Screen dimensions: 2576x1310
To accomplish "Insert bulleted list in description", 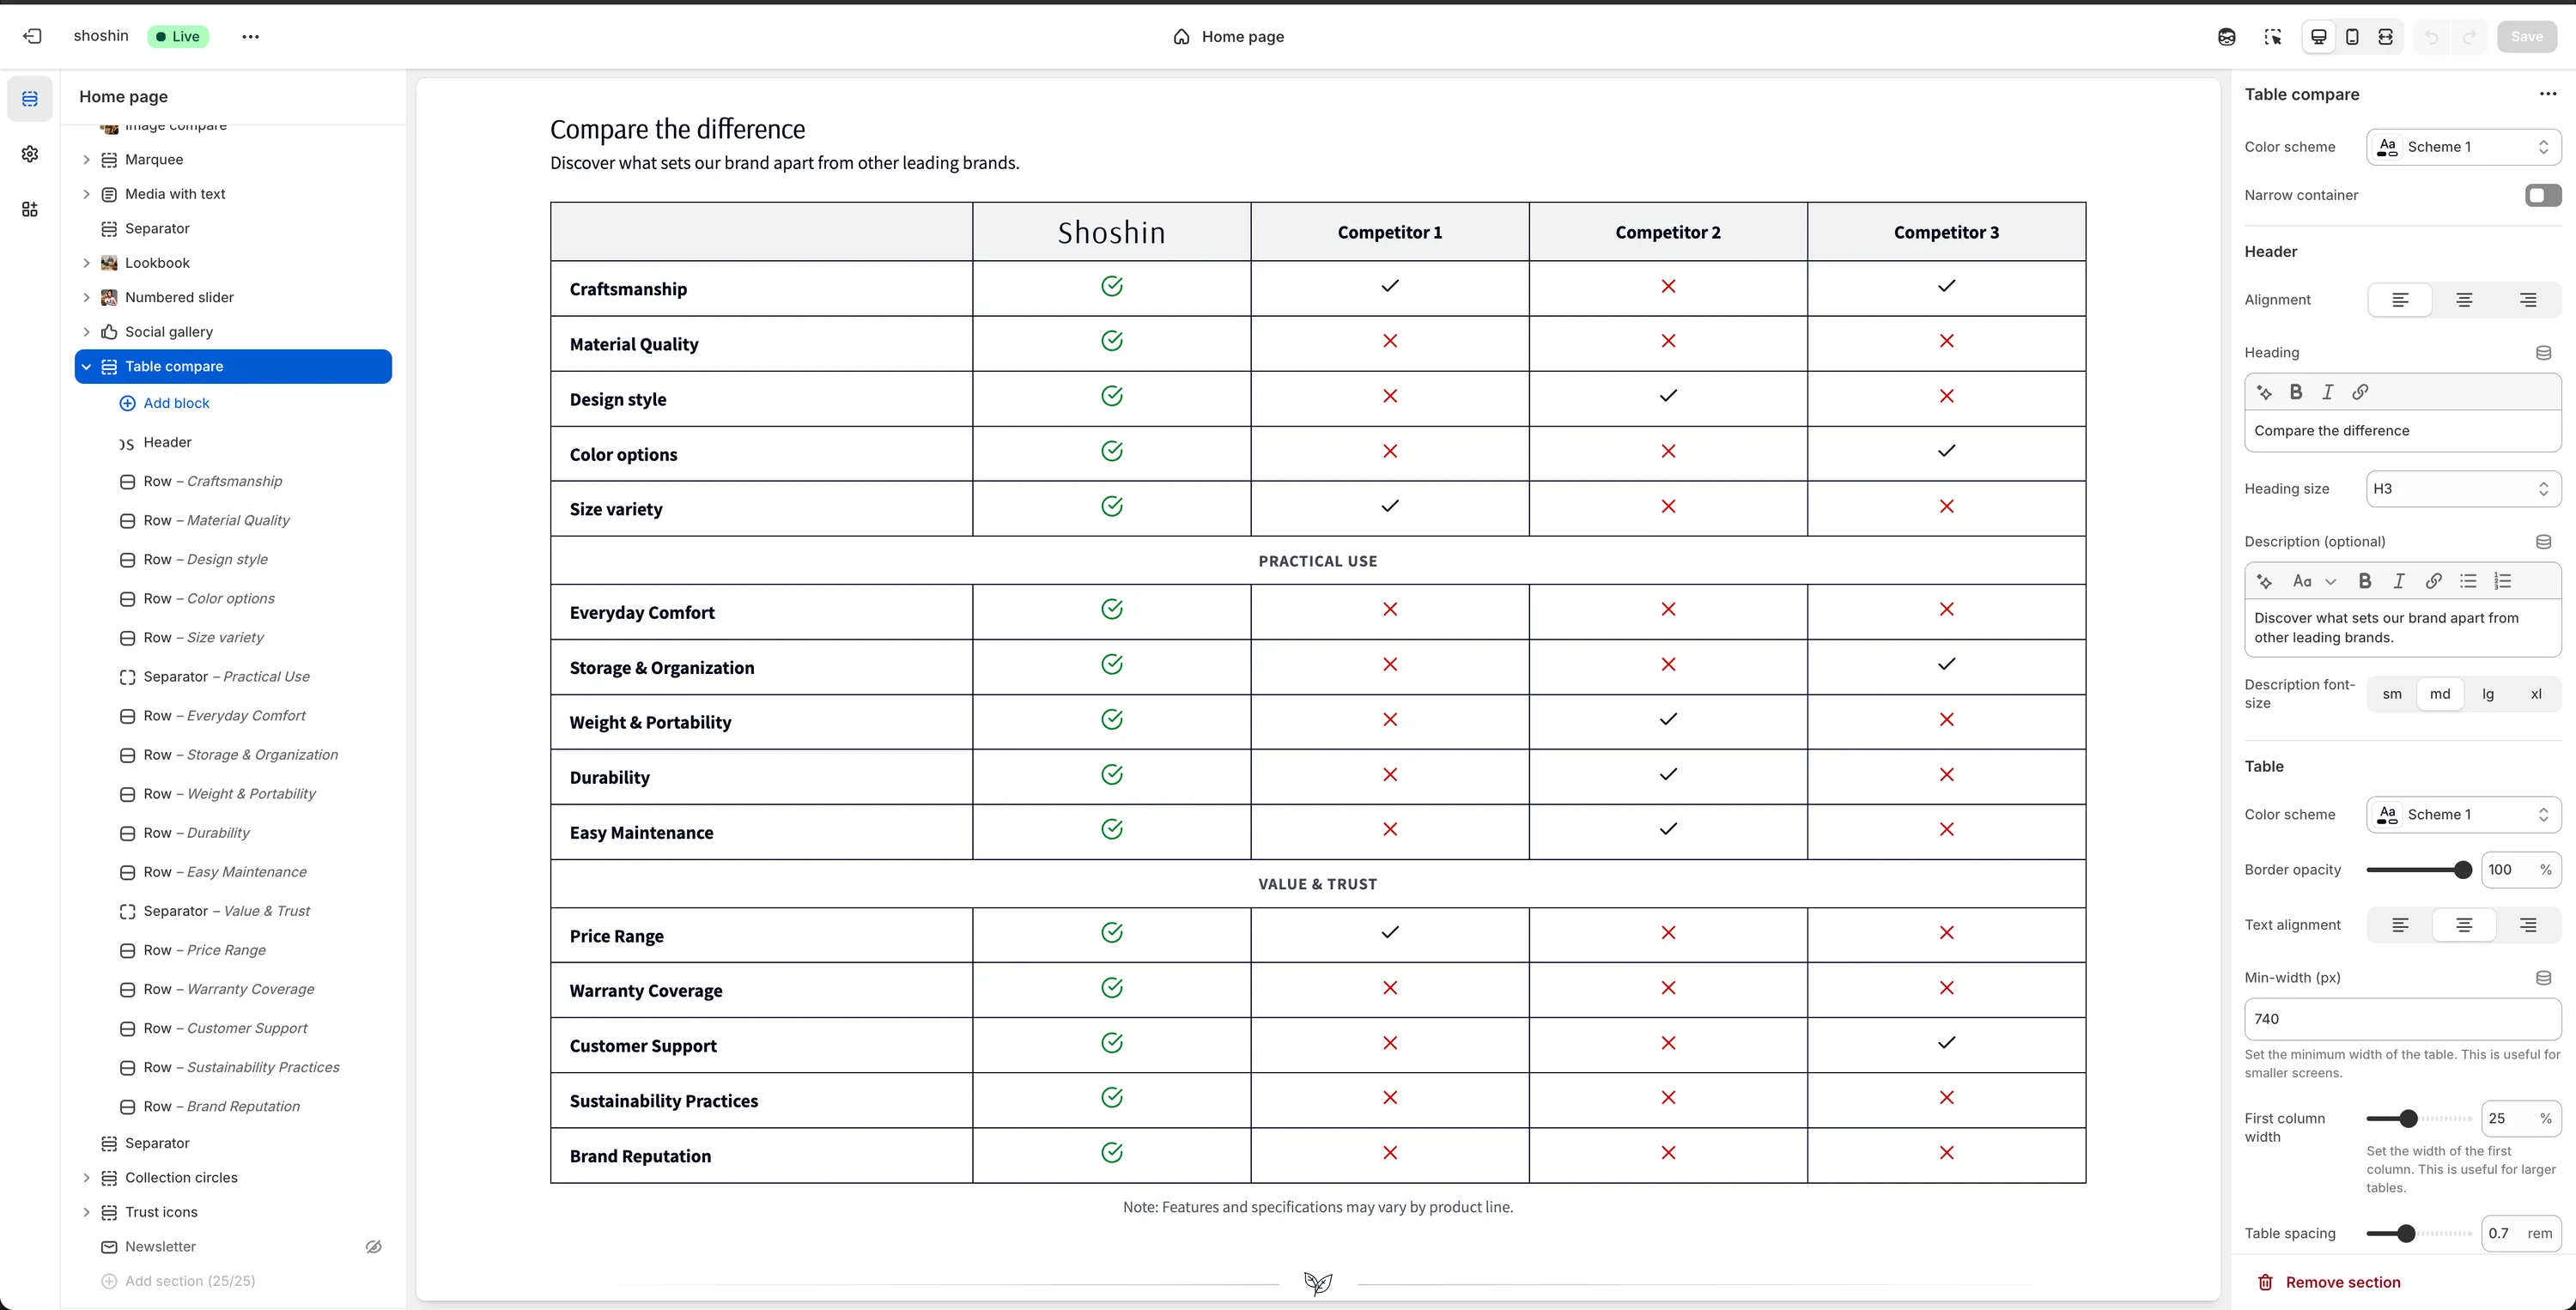I will (x=2468, y=581).
